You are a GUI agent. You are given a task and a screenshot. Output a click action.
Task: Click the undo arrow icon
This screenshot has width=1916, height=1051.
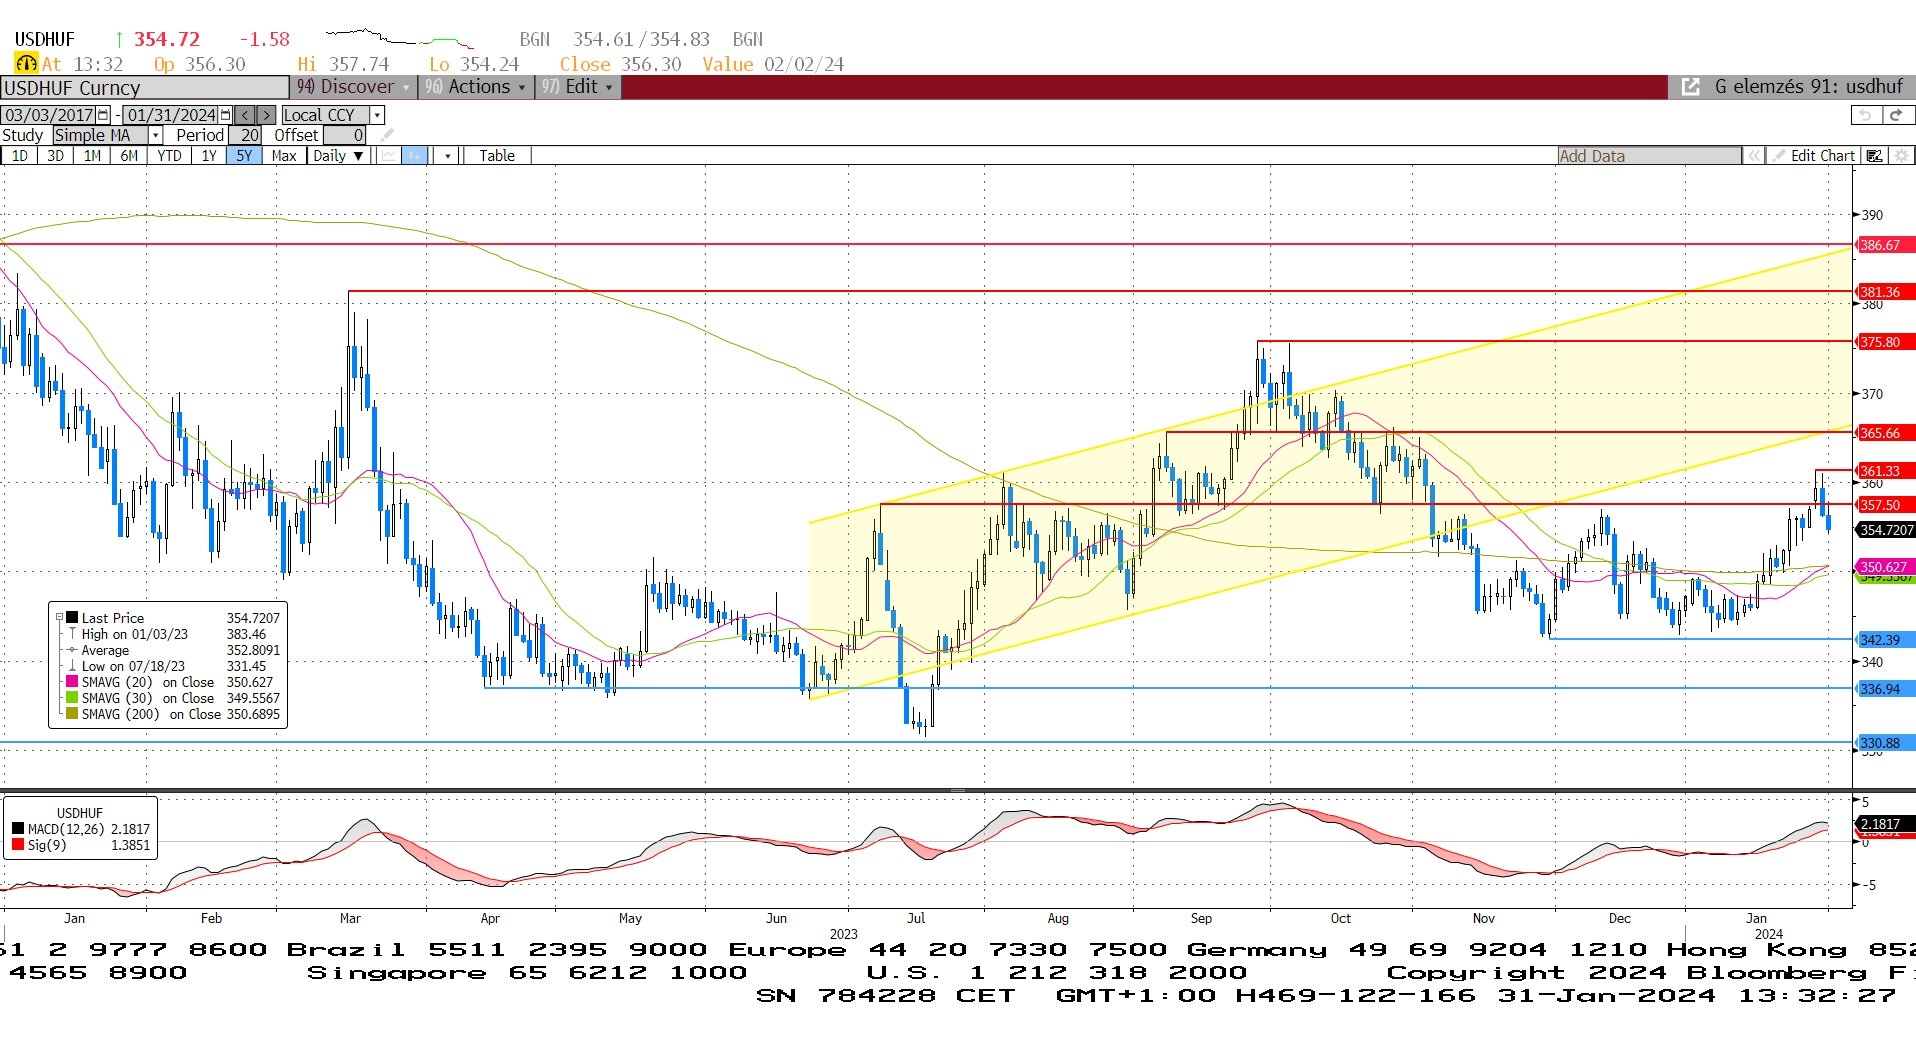[1867, 115]
